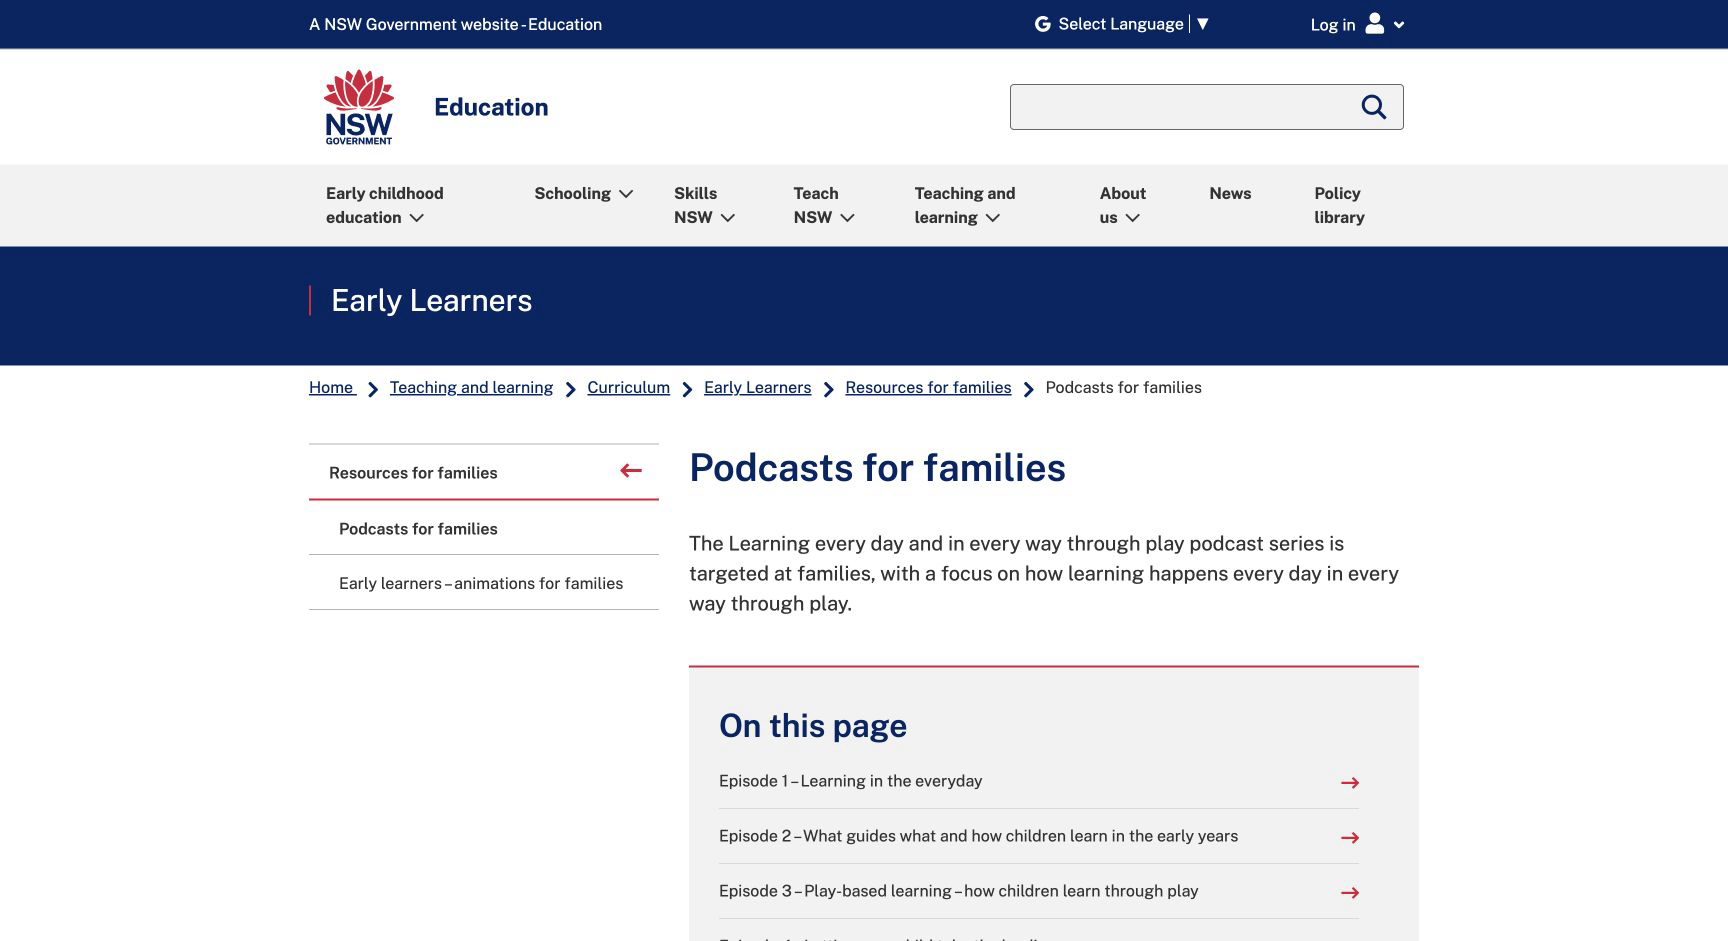1728x941 pixels.
Task: Click the Podcasts for families breadcrumb text
Action: click(1123, 387)
